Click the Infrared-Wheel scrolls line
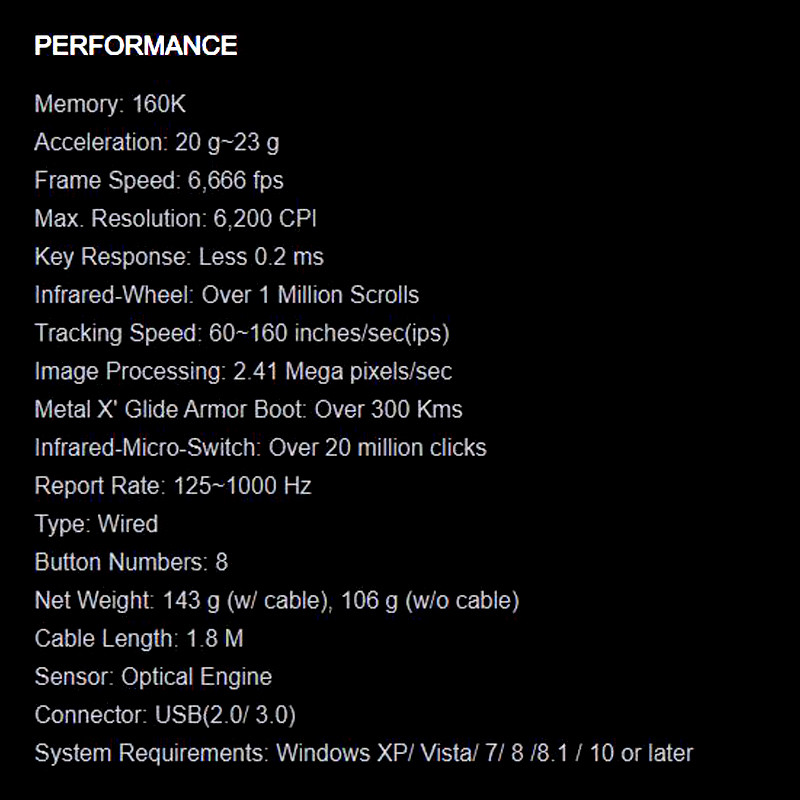 tap(227, 295)
